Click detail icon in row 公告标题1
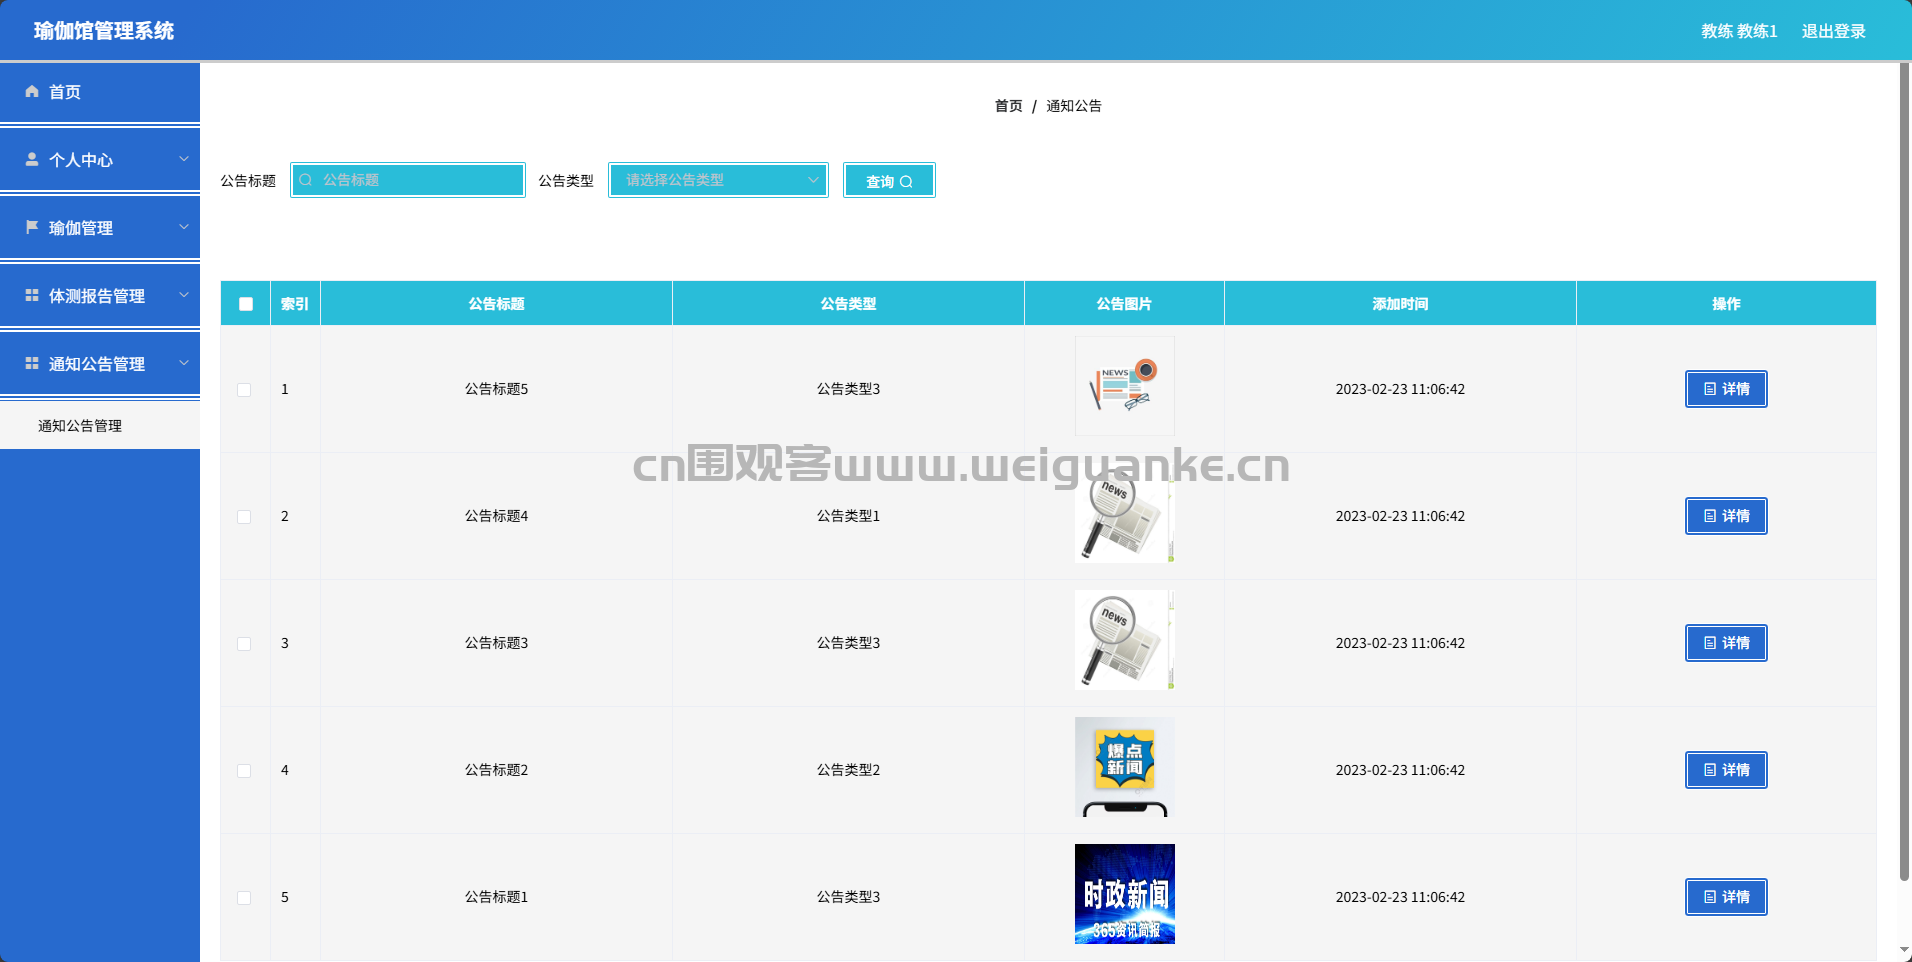 click(x=1710, y=897)
